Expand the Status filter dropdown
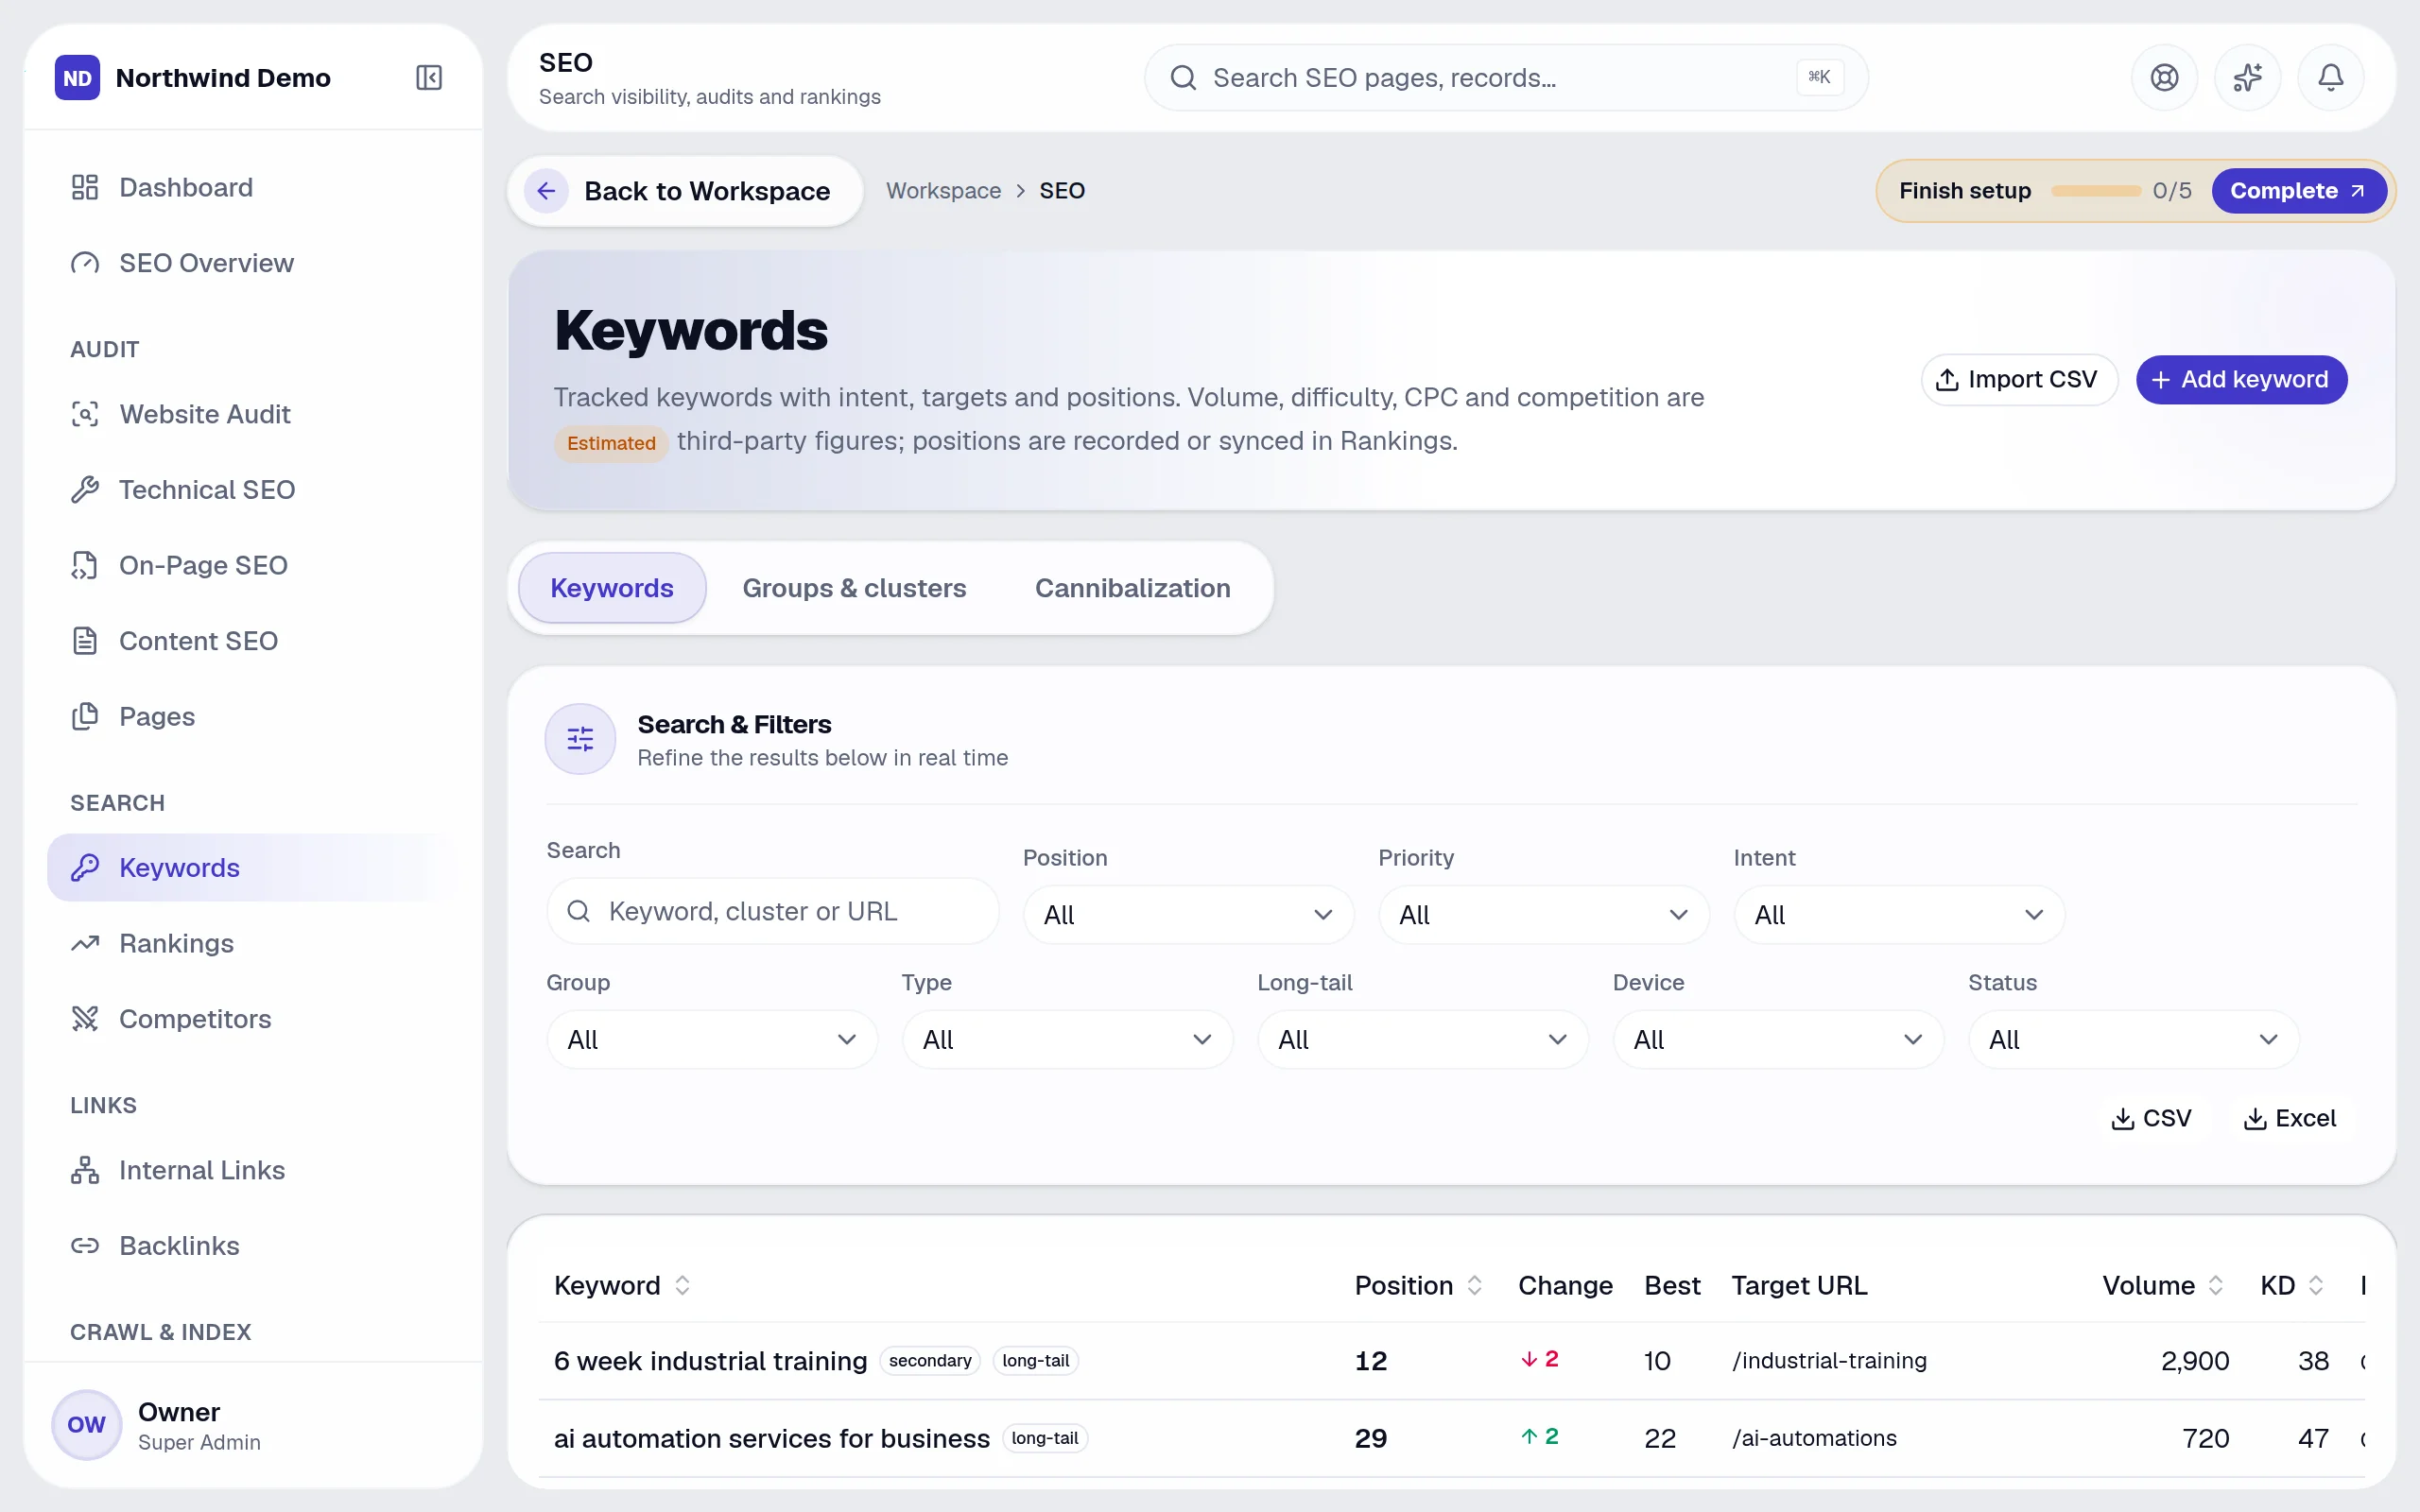This screenshot has height=1512, width=2420. (x=2134, y=1040)
